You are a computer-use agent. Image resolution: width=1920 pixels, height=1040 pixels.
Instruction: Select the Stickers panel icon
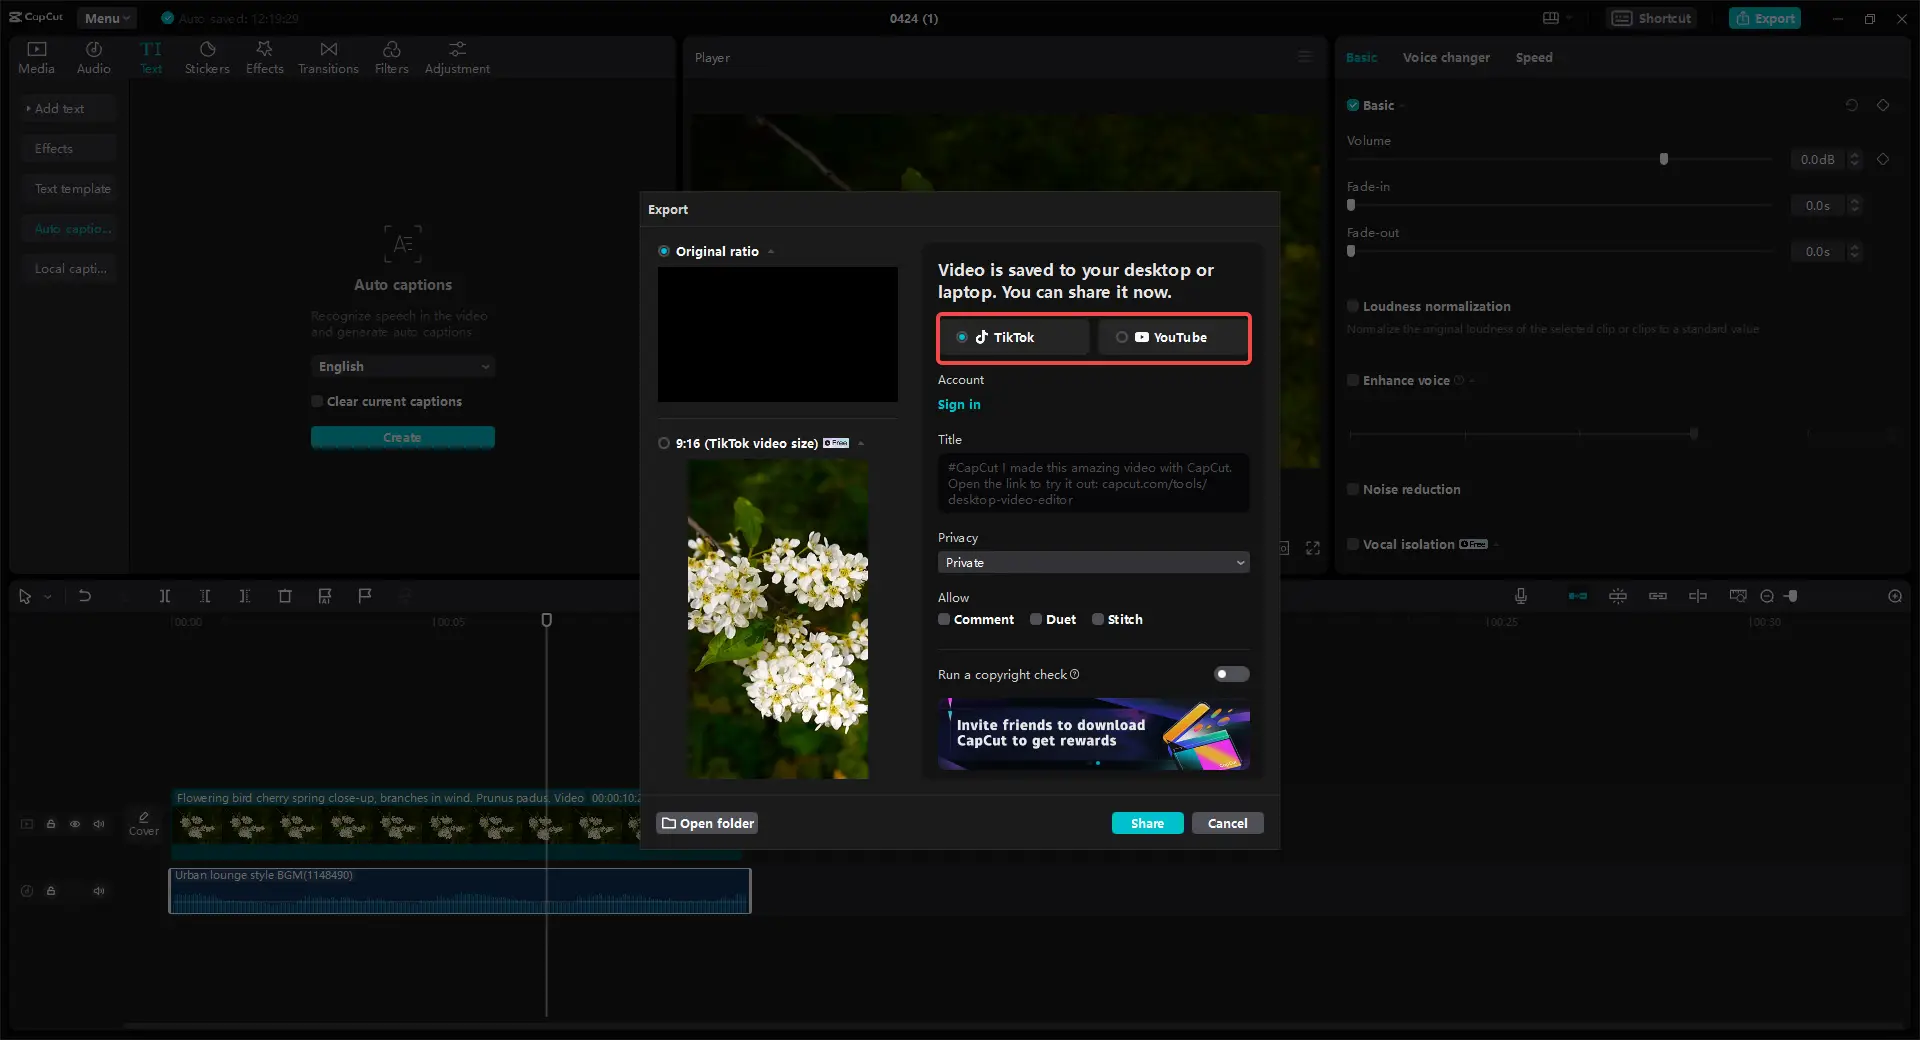[x=207, y=56]
